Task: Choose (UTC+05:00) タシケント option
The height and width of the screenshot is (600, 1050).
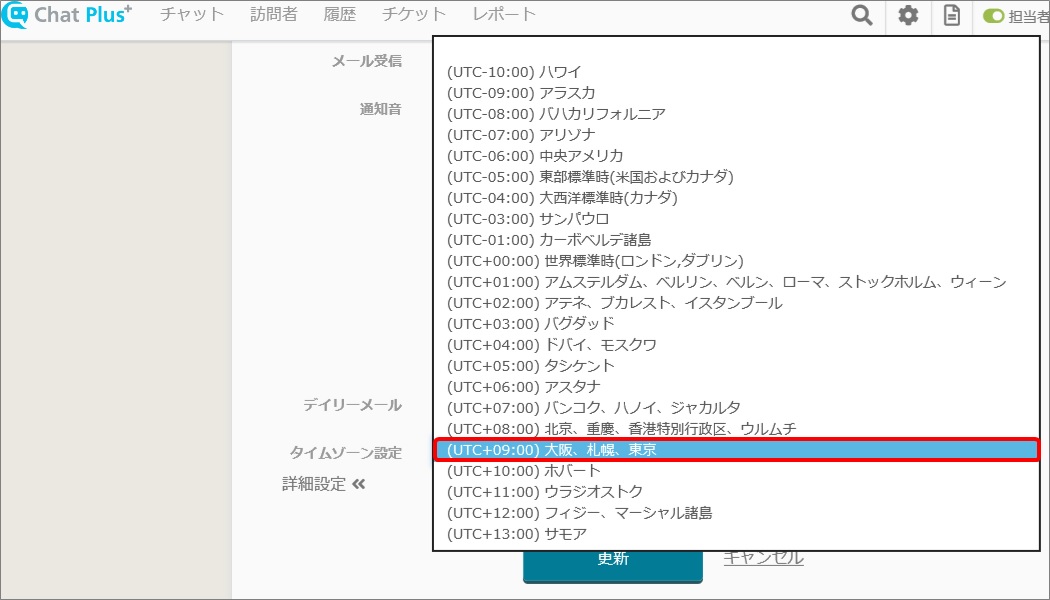Action: click(736, 366)
